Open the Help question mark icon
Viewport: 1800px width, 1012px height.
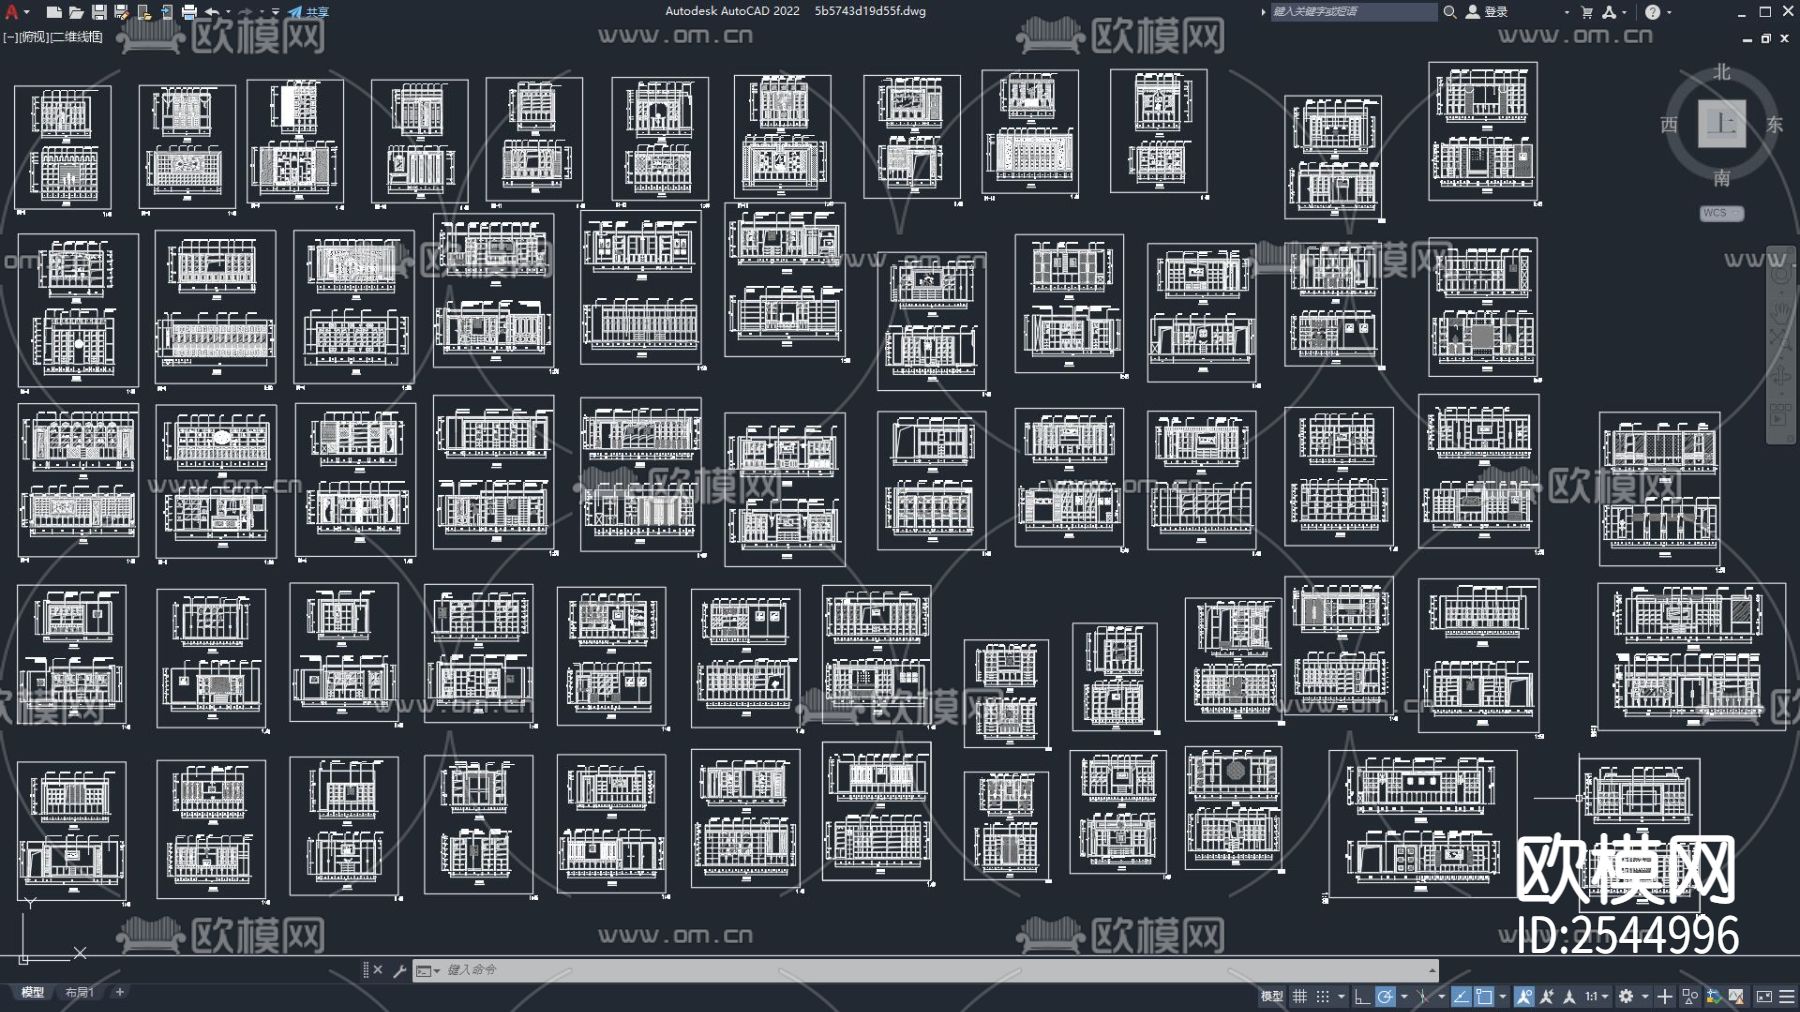pos(1652,12)
